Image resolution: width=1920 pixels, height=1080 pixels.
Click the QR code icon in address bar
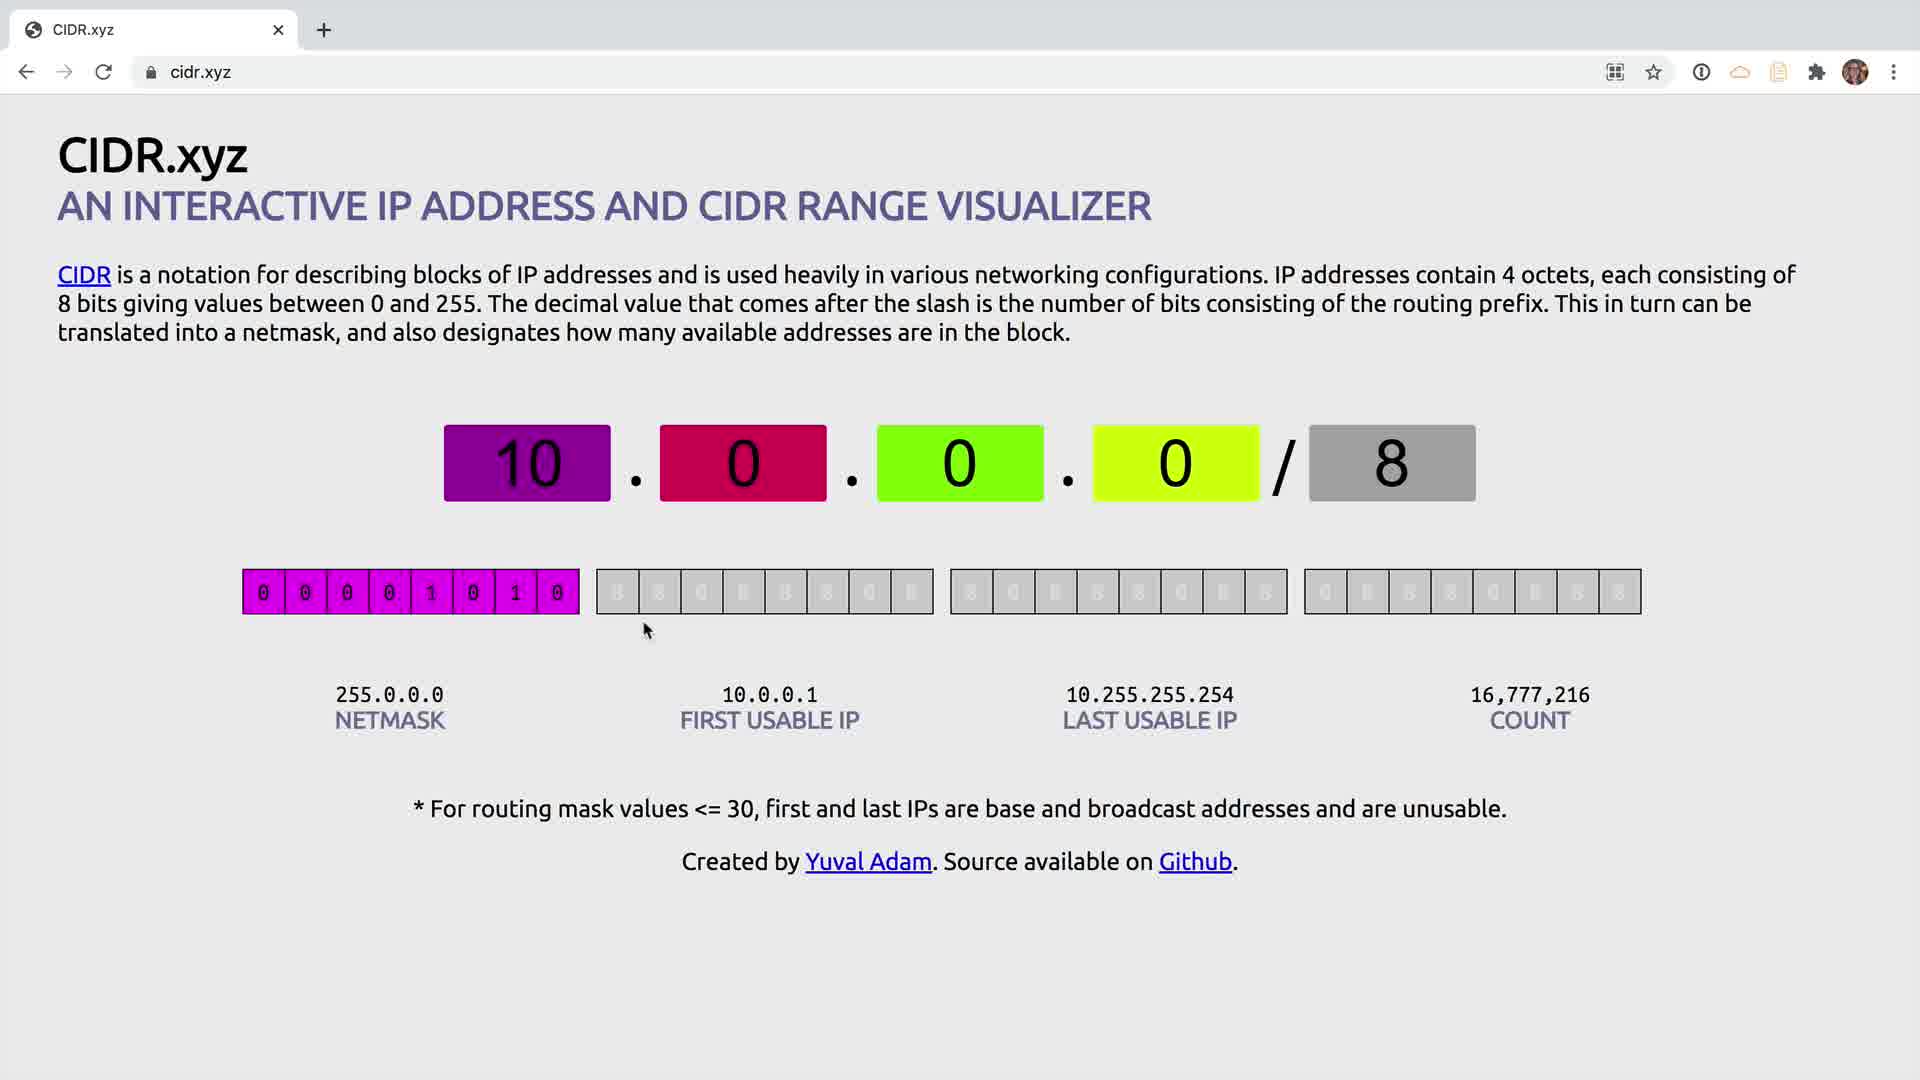point(1615,72)
